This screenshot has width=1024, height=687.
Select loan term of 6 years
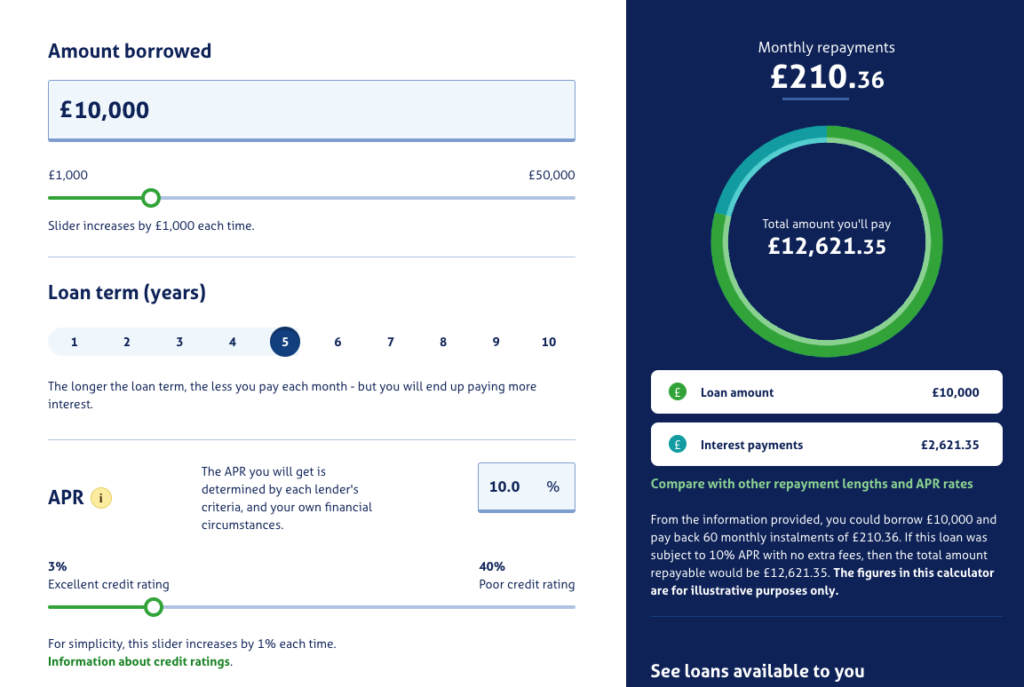(x=338, y=342)
